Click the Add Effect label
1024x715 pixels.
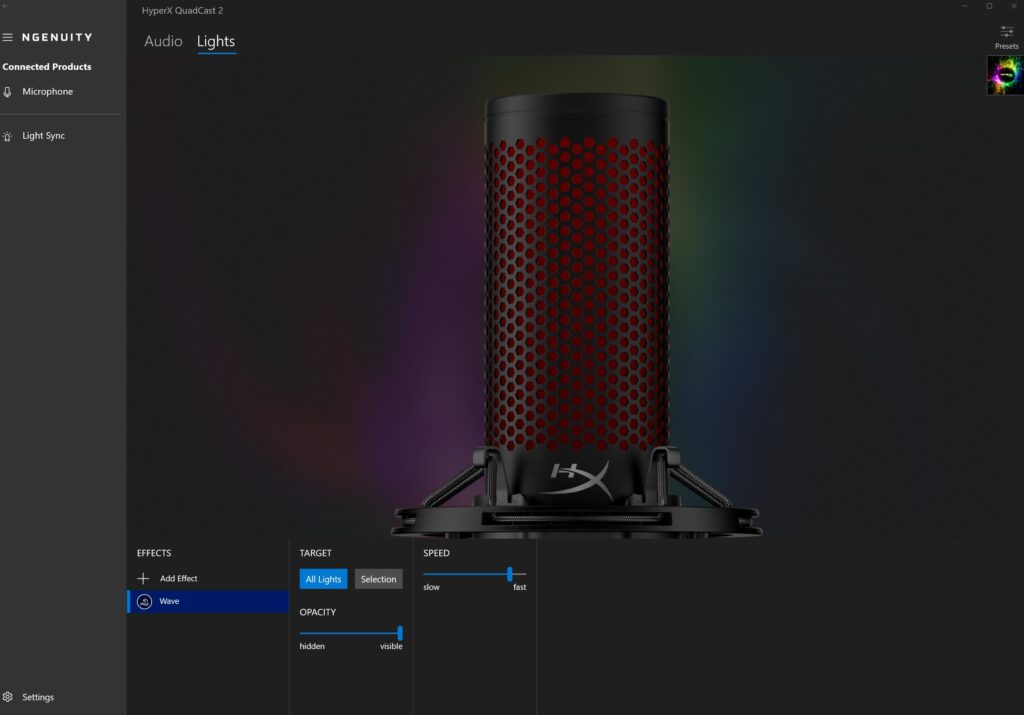click(x=179, y=579)
